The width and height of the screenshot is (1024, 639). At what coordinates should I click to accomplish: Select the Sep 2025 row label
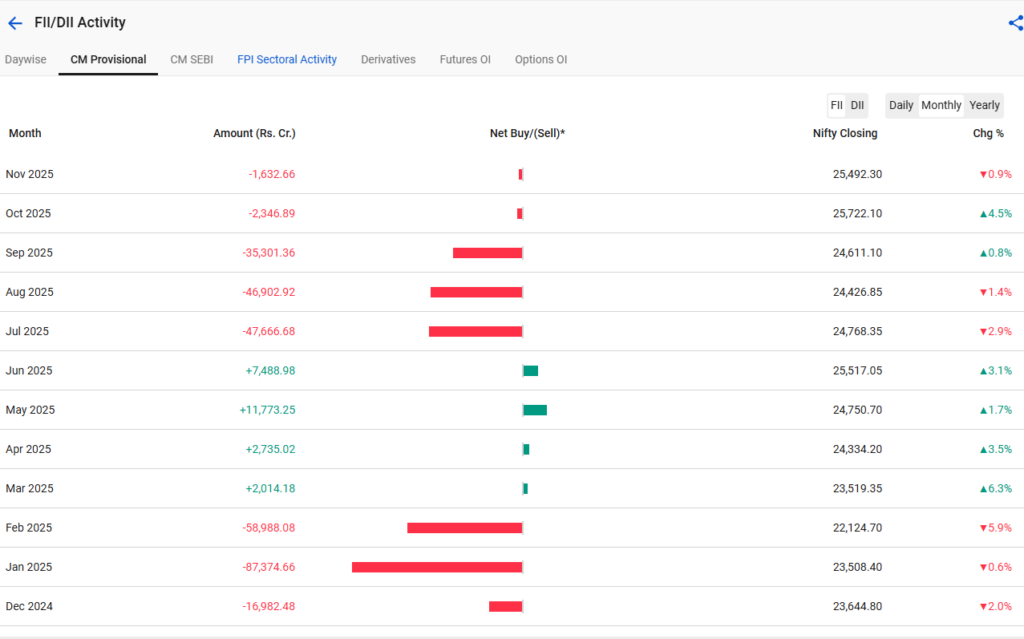point(29,253)
